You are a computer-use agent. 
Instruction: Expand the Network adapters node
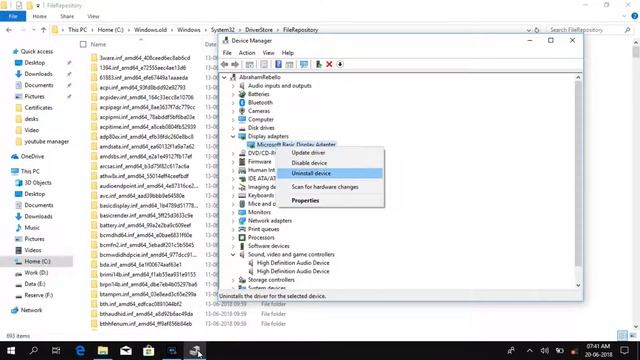click(233, 221)
